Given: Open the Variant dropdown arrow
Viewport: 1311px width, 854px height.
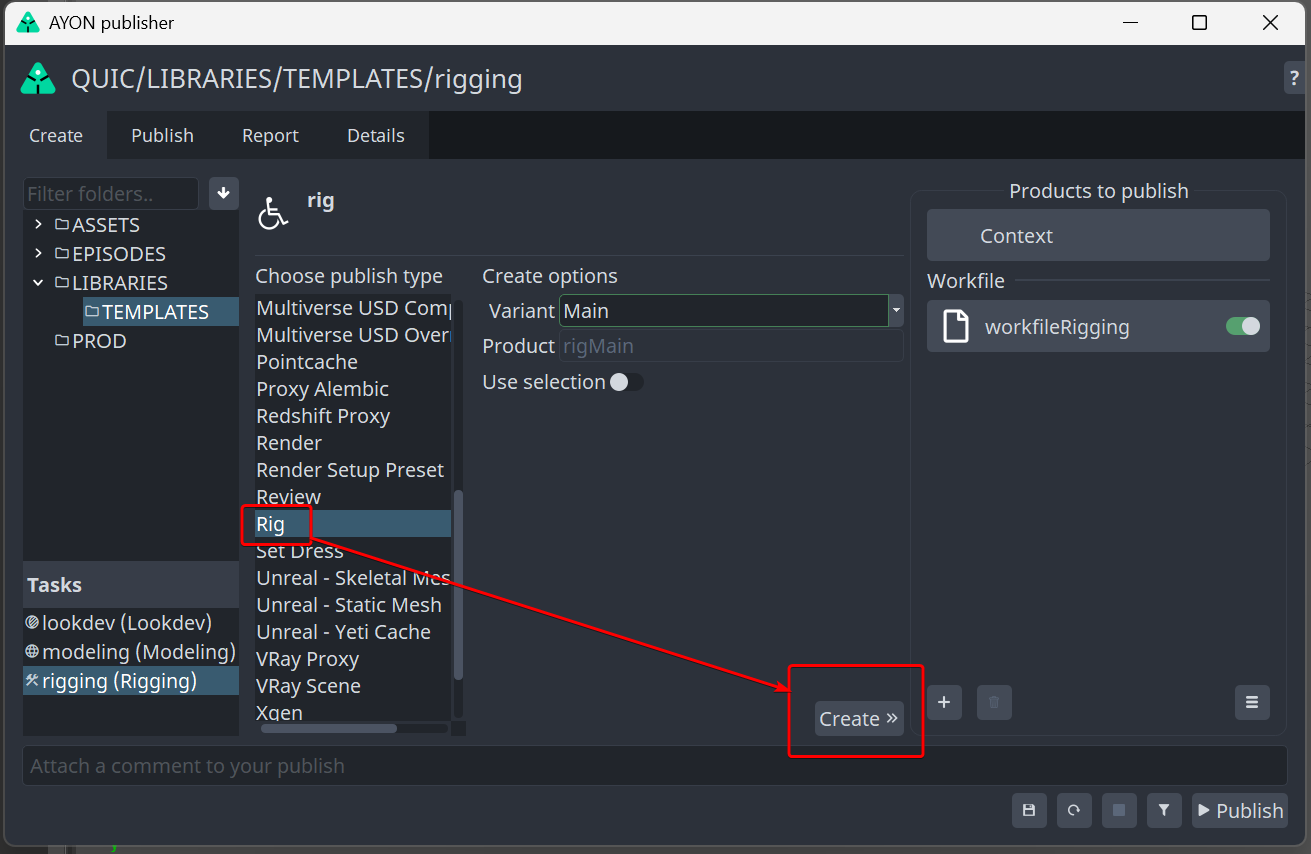Looking at the screenshot, I should coord(896,311).
